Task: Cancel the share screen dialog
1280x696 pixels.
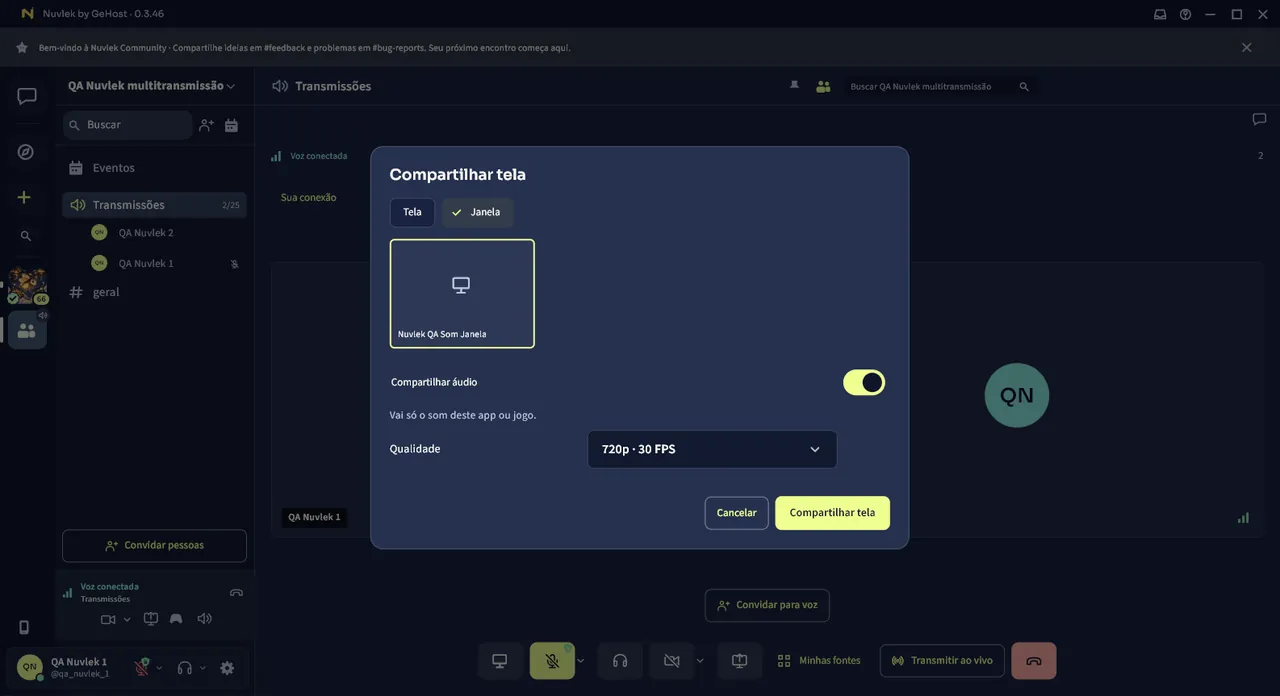Action: [x=737, y=513]
